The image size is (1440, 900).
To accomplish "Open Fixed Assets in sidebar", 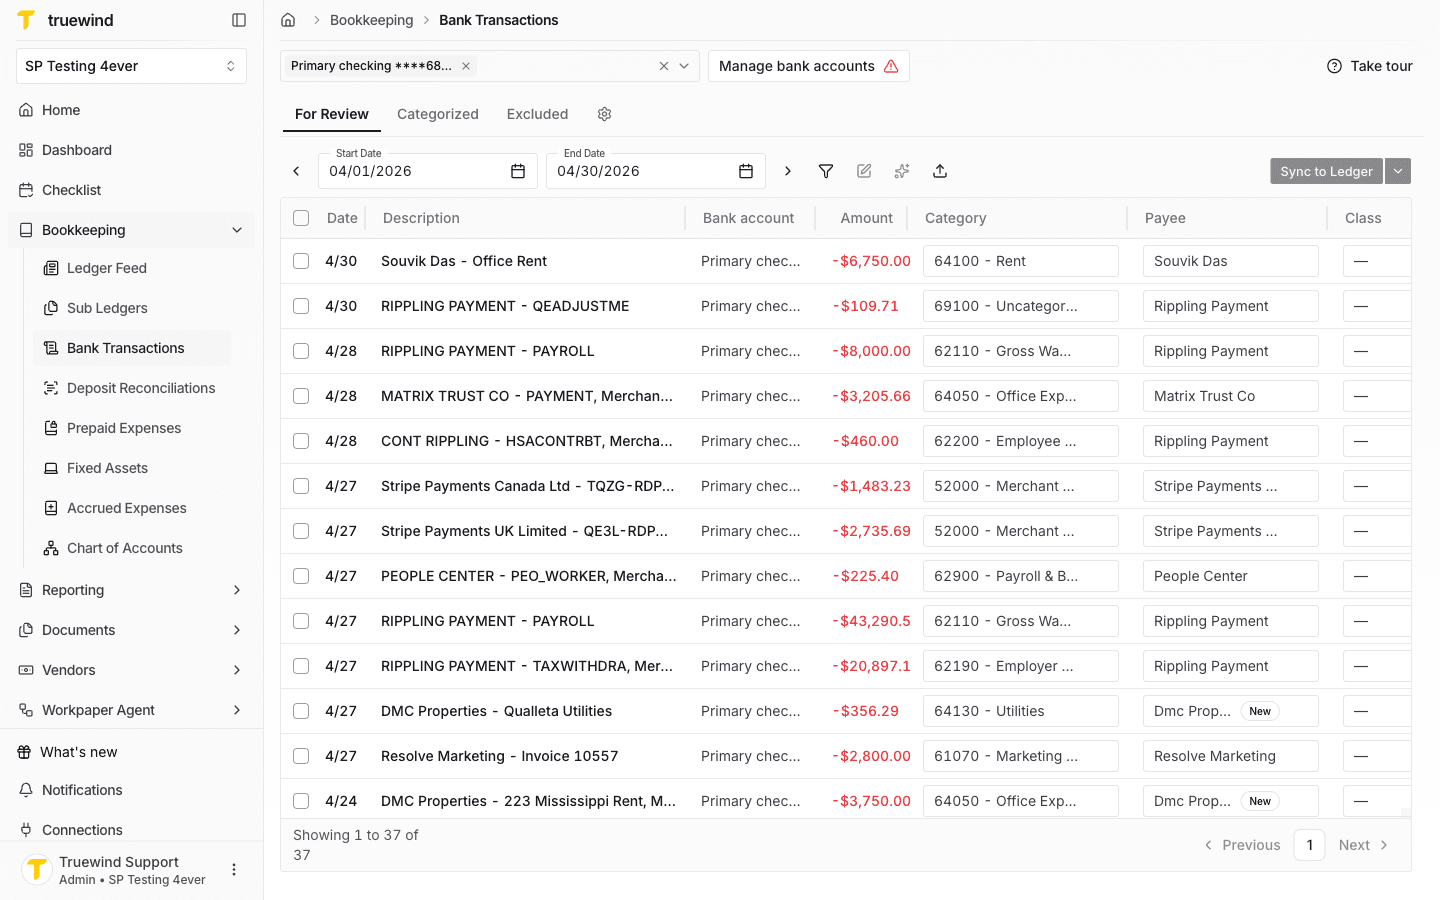I will [x=132, y=468].
